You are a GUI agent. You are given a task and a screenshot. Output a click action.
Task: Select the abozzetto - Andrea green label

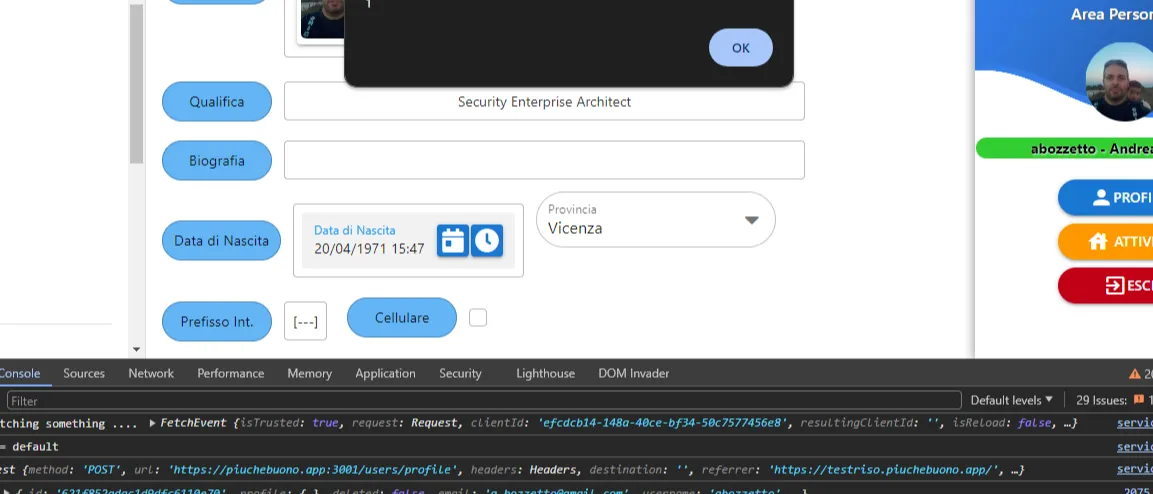pos(1065,148)
